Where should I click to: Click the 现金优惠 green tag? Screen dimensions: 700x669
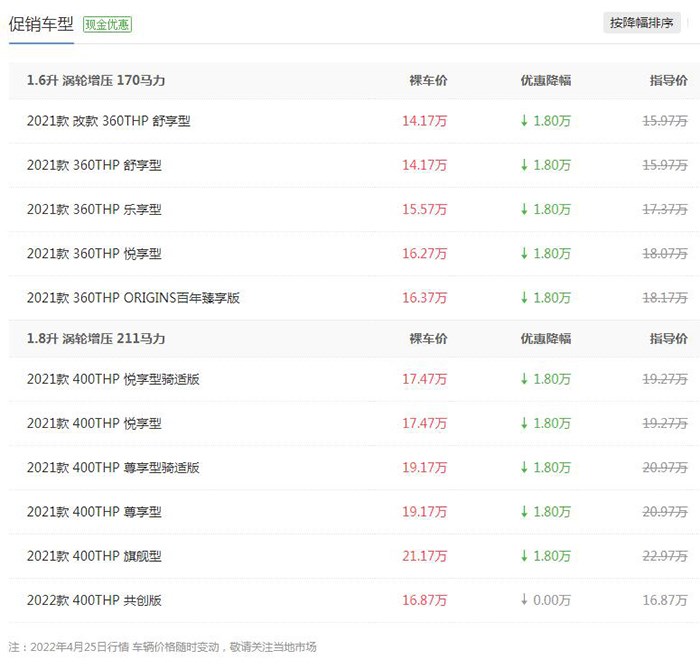[107, 24]
